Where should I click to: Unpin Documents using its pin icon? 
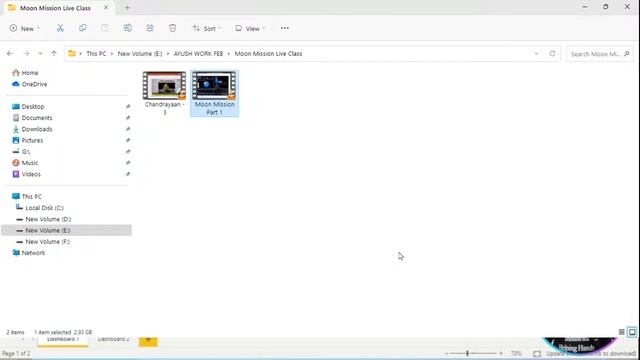coord(128,118)
